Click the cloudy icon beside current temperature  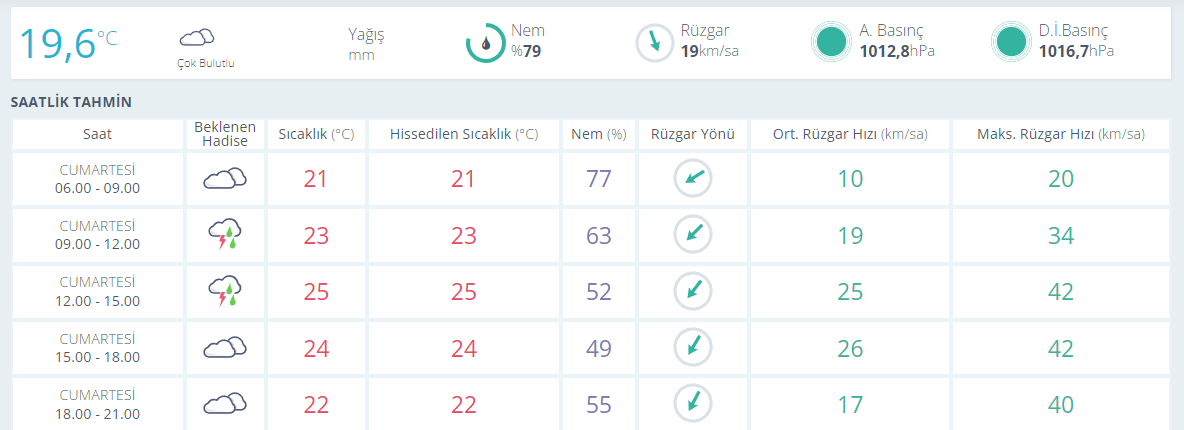coord(196,38)
